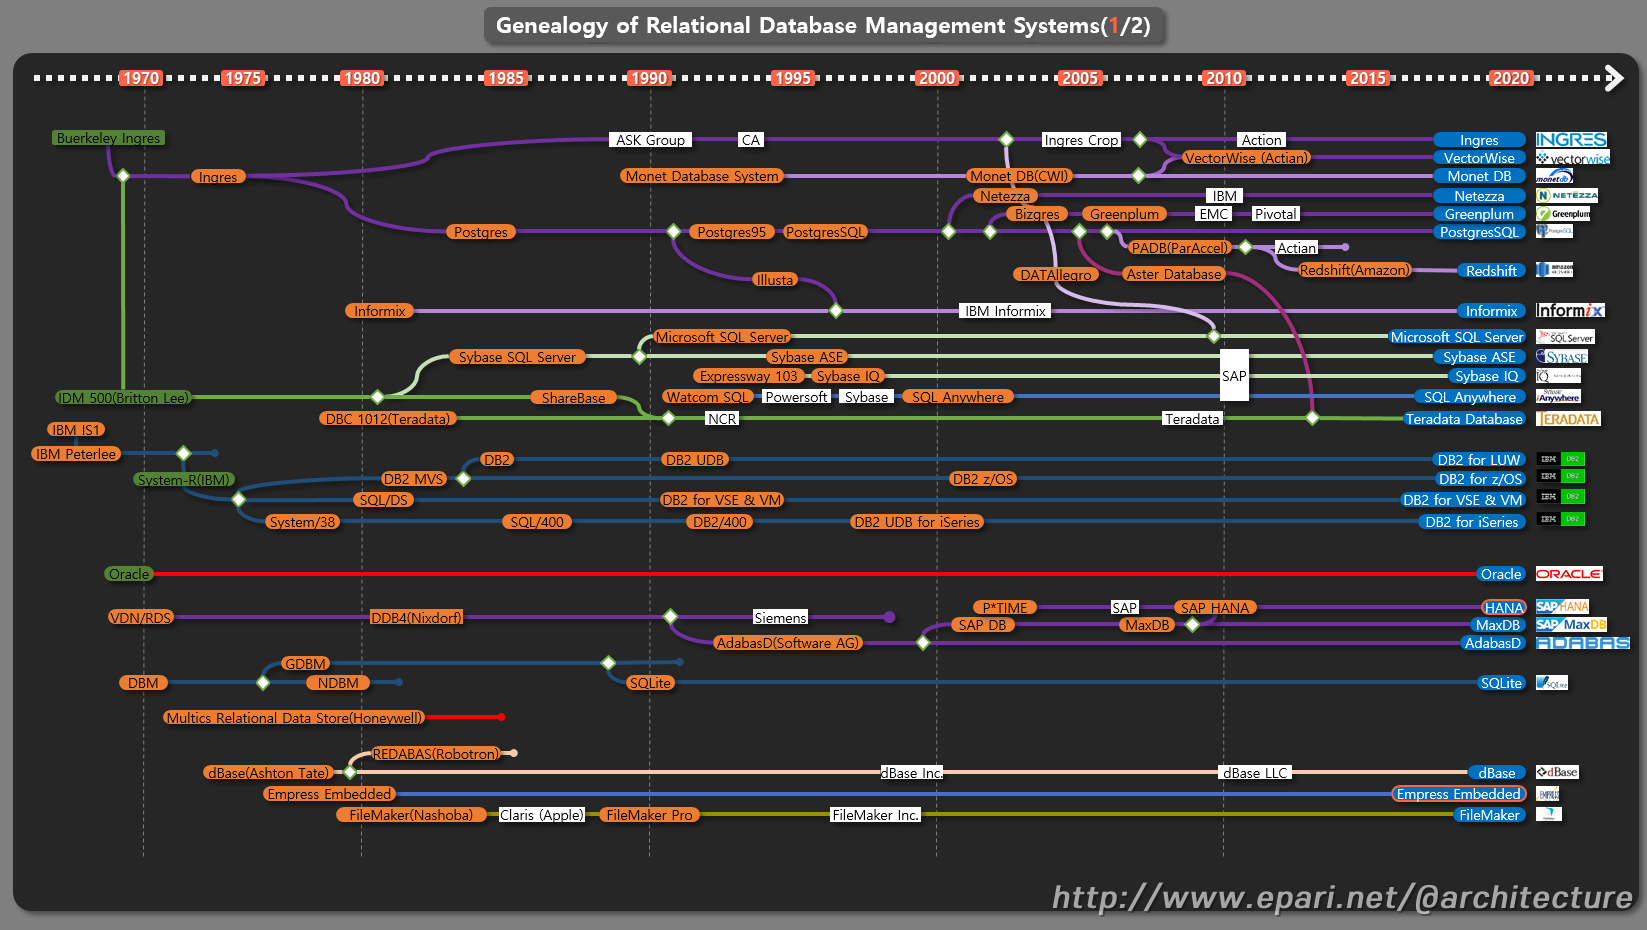Click the Greenplum logo
1647x930 pixels.
[x=1564, y=214]
